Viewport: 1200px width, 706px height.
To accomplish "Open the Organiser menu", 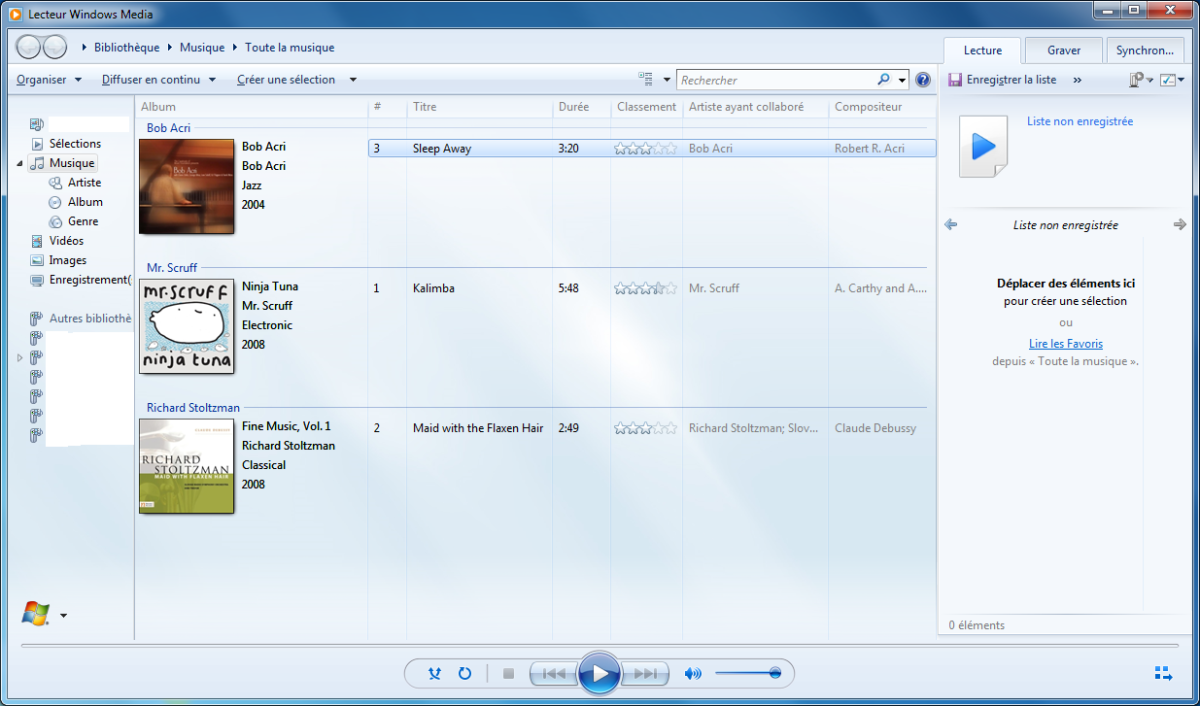I will (x=49, y=80).
